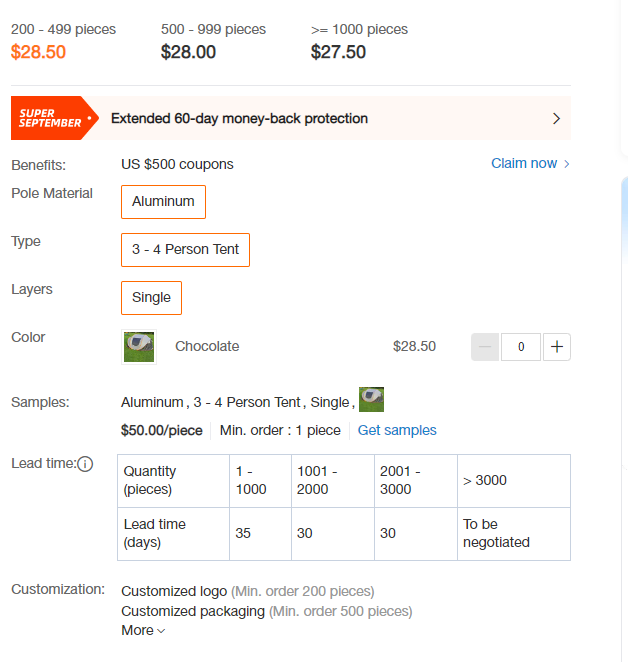The image size is (628, 662).
Task: Click the Get samples link
Action: (x=397, y=430)
